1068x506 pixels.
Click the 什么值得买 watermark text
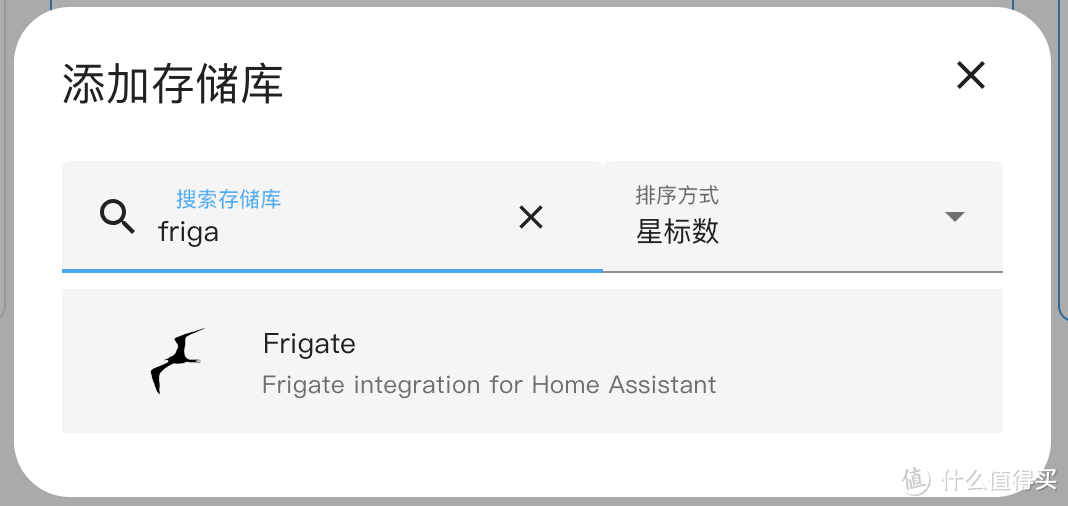coord(998,480)
